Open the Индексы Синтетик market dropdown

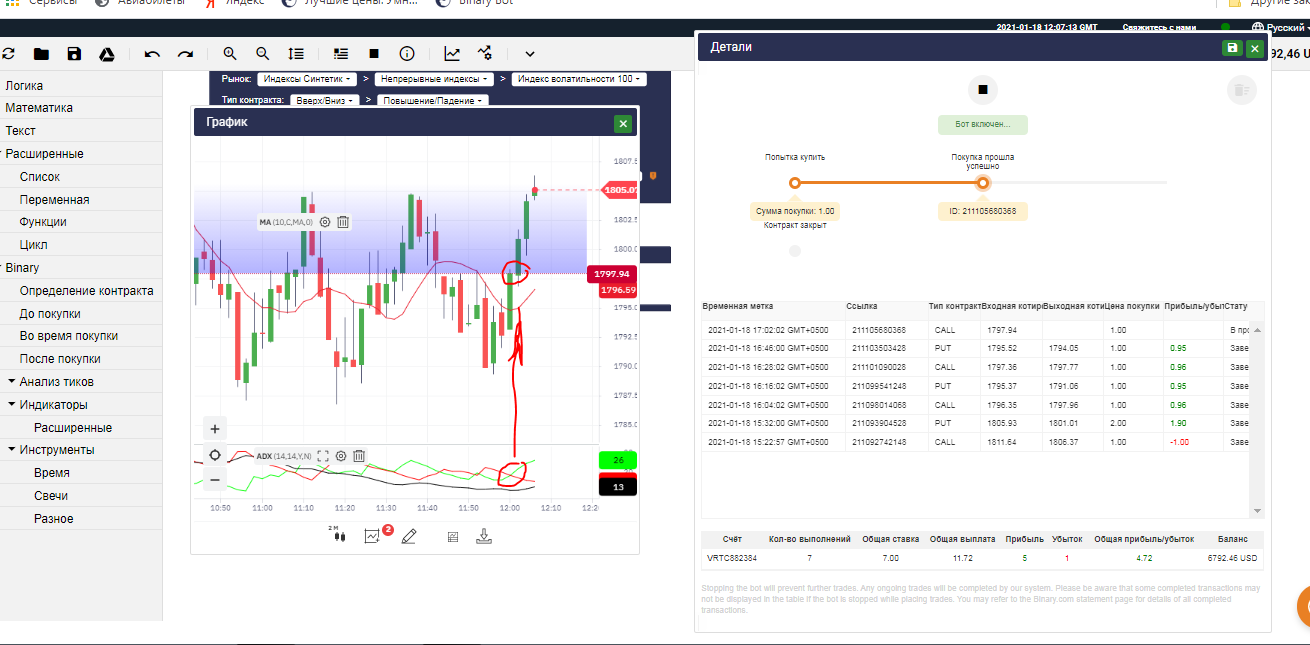click(x=307, y=79)
